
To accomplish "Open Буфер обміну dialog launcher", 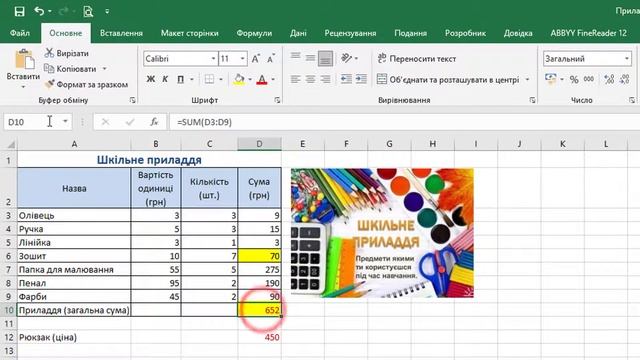I will [132, 100].
